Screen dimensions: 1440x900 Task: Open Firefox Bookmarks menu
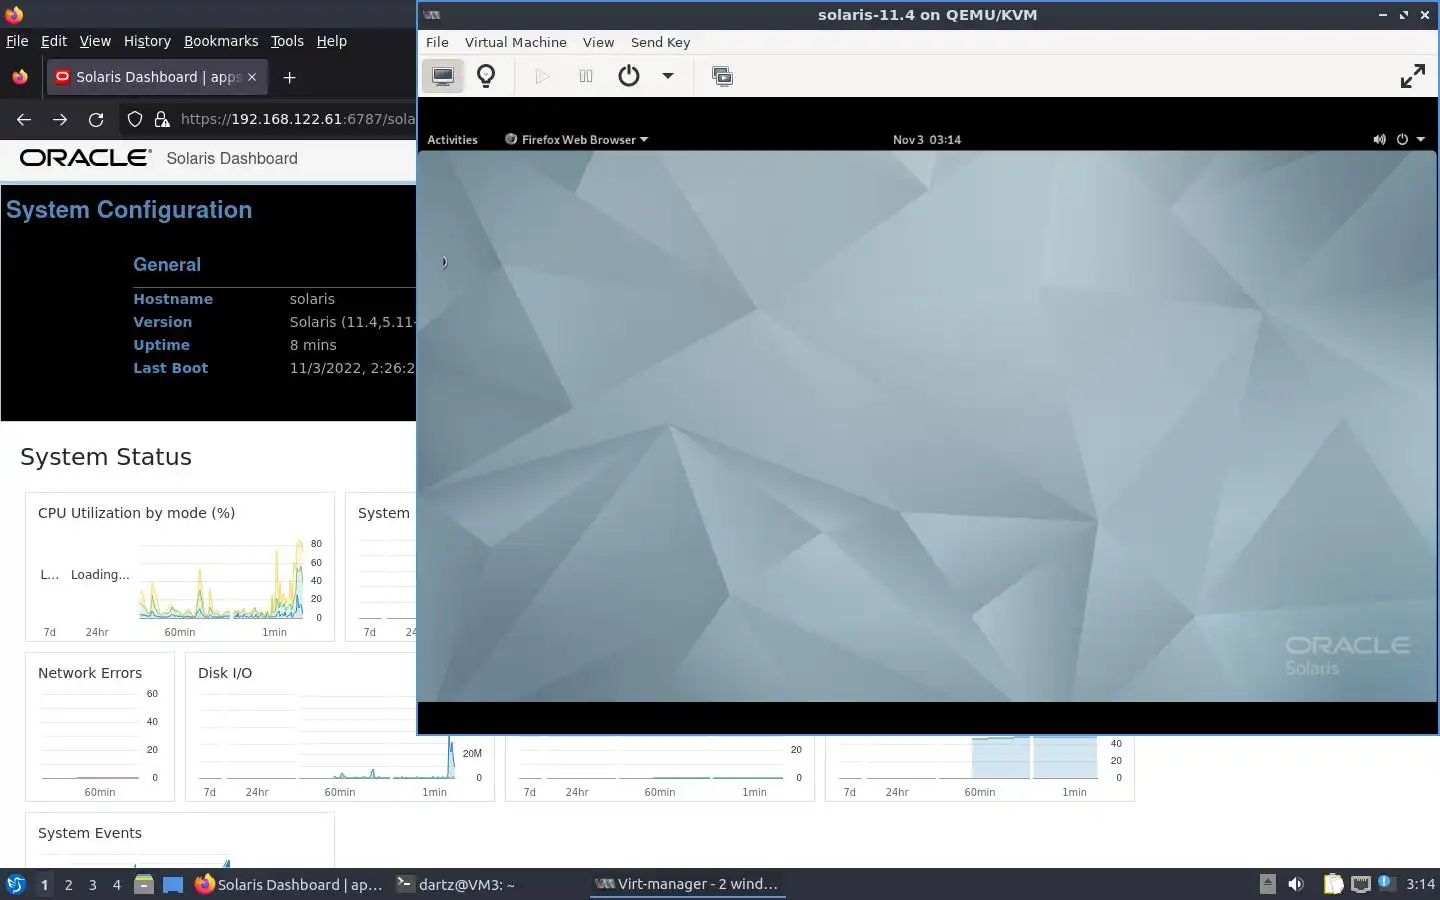pos(221,41)
